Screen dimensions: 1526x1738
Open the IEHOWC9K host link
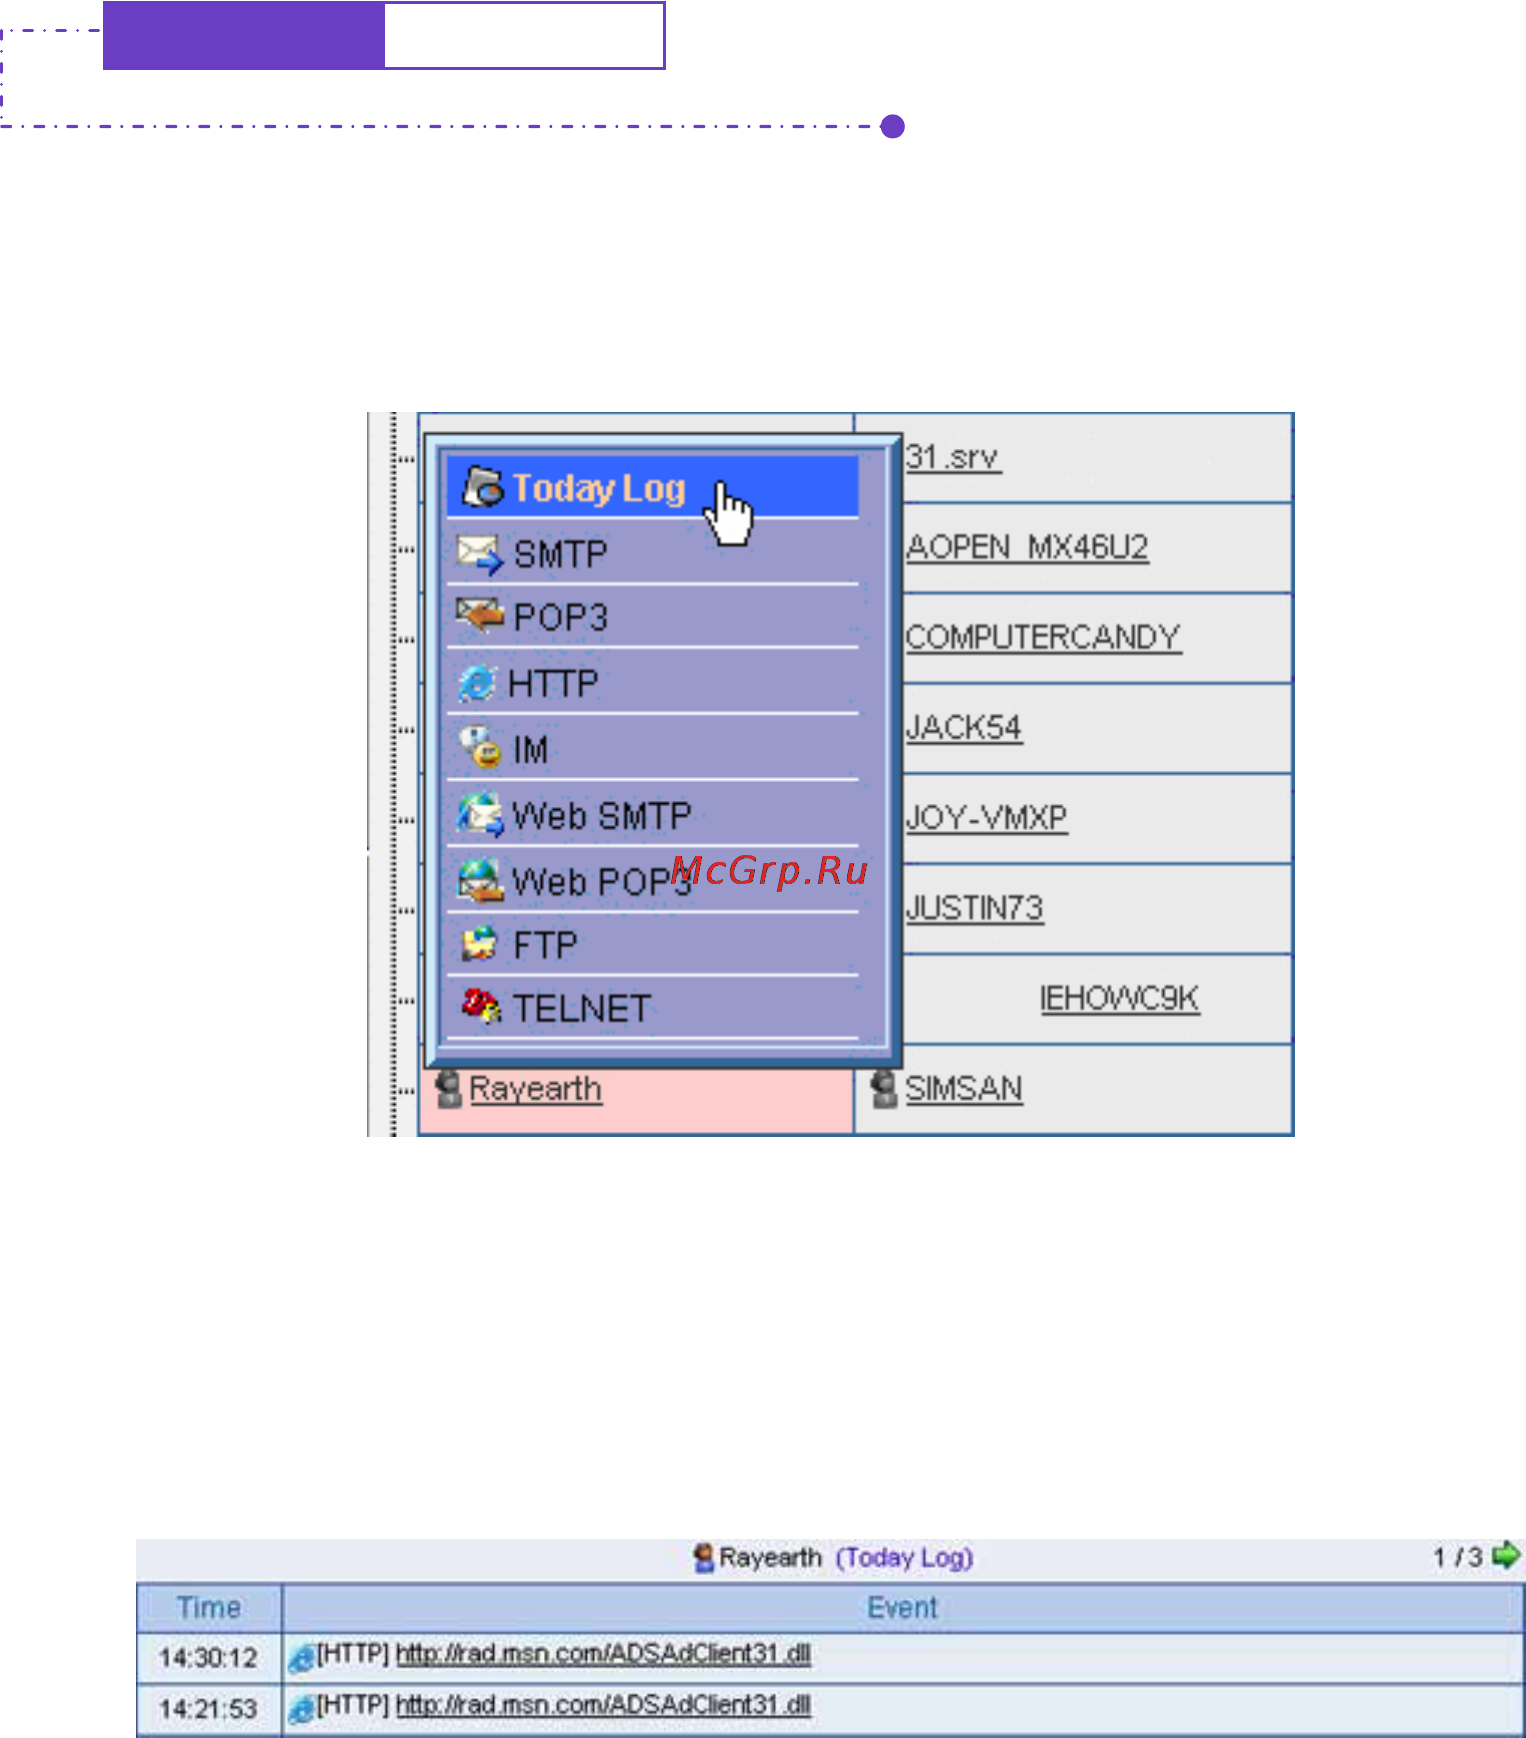1120,998
